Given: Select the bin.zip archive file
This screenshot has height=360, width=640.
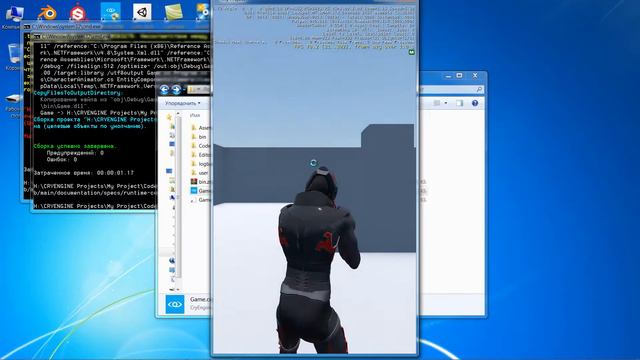Looking at the screenshot, I should (201, 182).
